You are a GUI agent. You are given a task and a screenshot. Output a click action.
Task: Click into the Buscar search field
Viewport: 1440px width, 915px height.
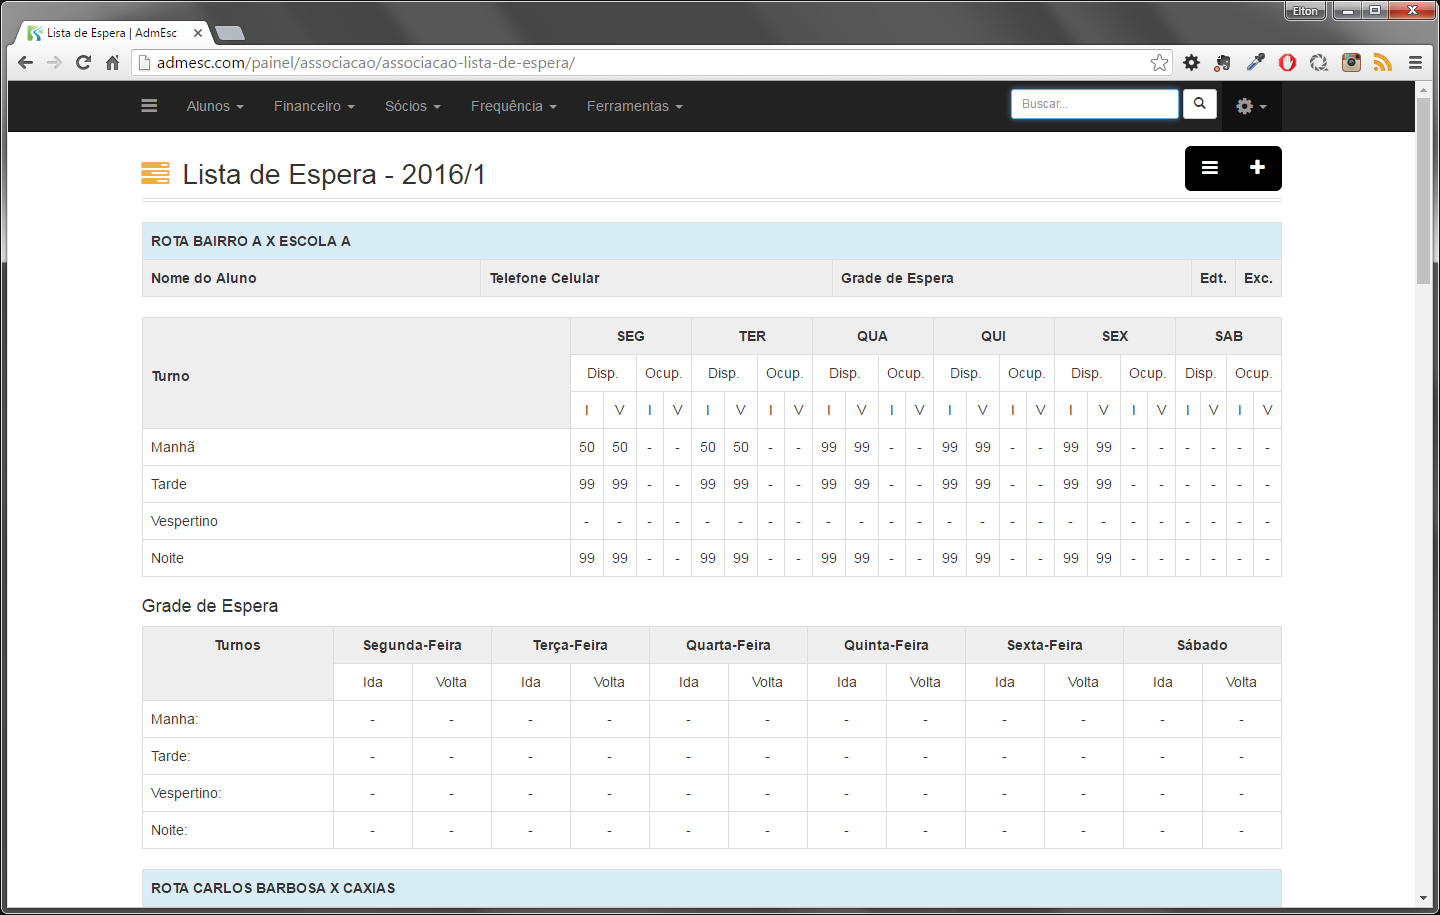pos(1094,104)
